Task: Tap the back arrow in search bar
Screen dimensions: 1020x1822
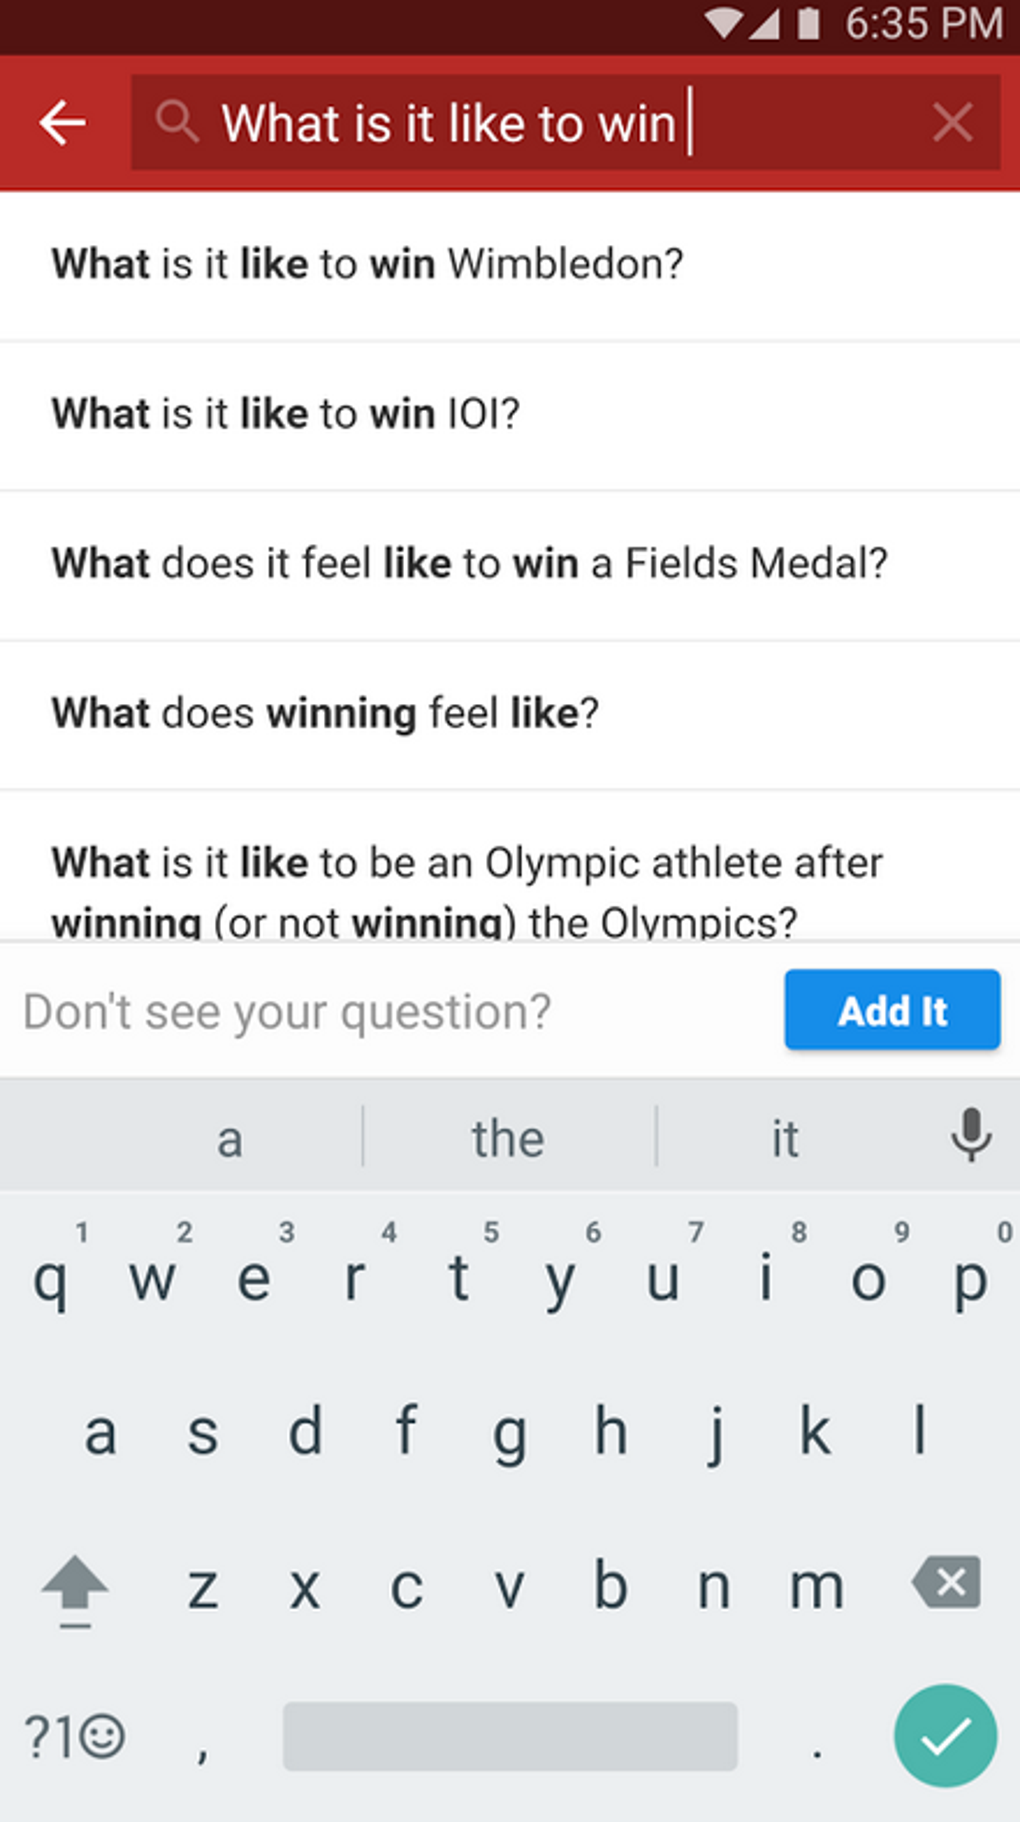Action: click(62, 123)
